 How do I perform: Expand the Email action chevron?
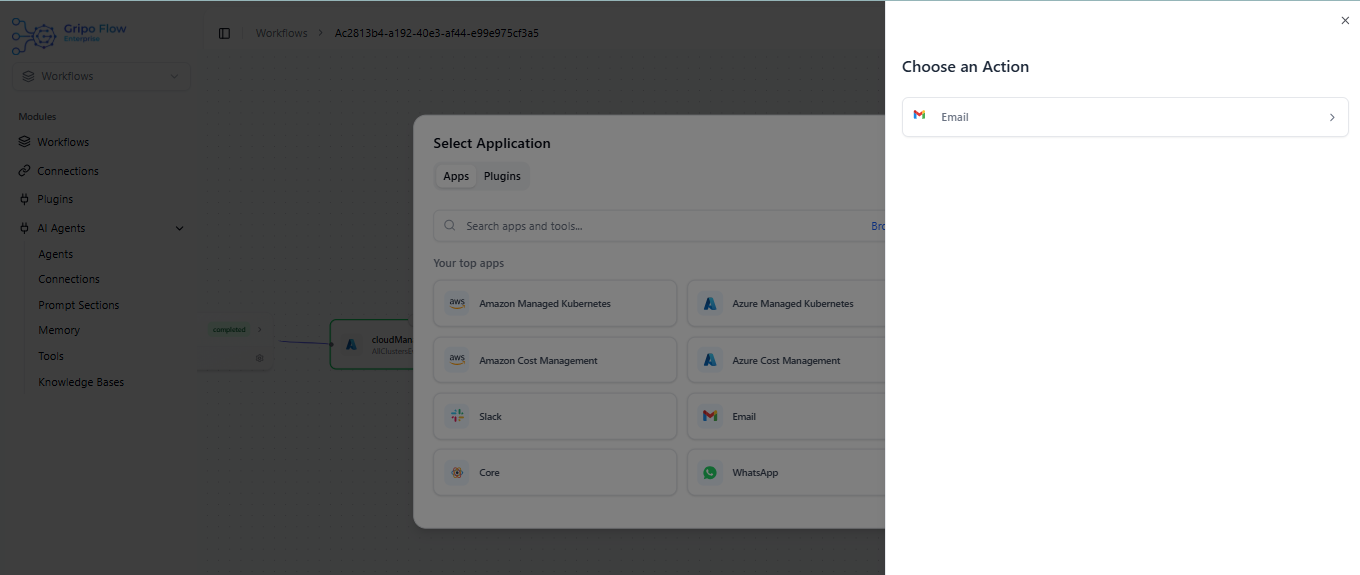(x=1331, y=117)
